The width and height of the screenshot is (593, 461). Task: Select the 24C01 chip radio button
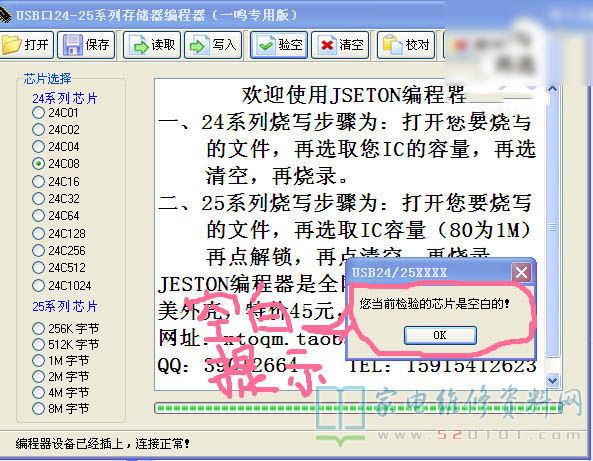[38, 113]
